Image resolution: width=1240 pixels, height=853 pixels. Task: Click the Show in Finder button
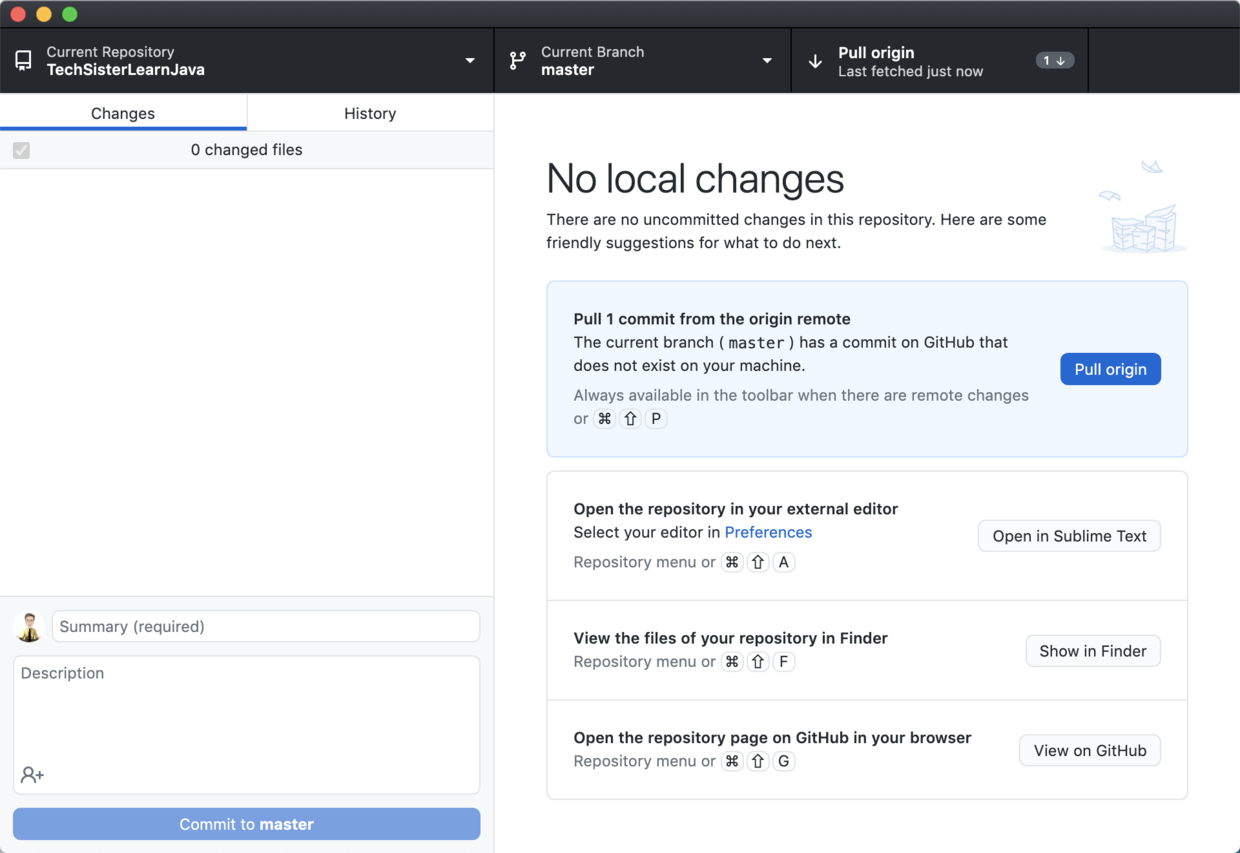pos(1093,651)
